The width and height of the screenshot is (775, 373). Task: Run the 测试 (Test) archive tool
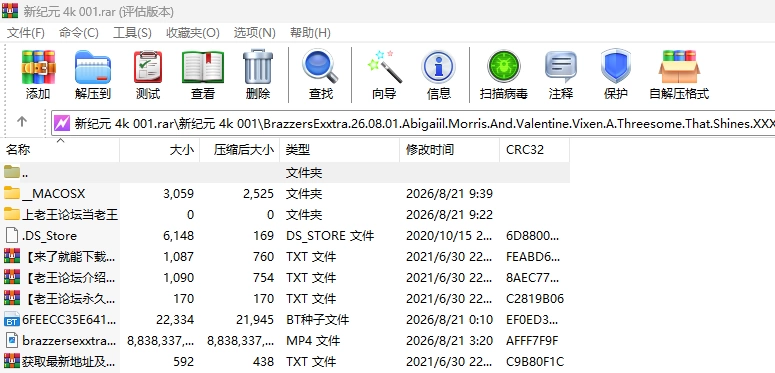pyautogui.click(x=148, y=74)
